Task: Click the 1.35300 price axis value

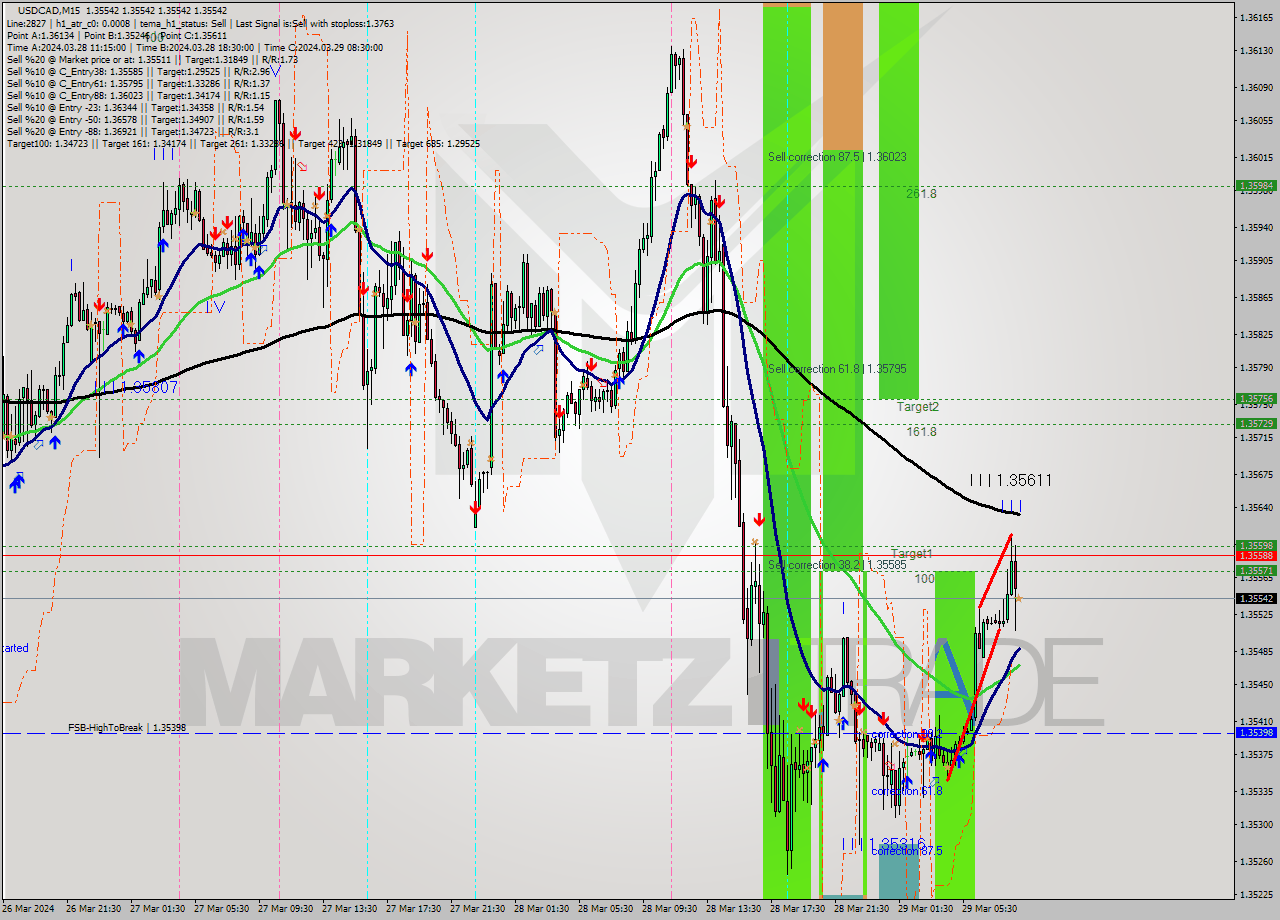Action: [1256, 825]
